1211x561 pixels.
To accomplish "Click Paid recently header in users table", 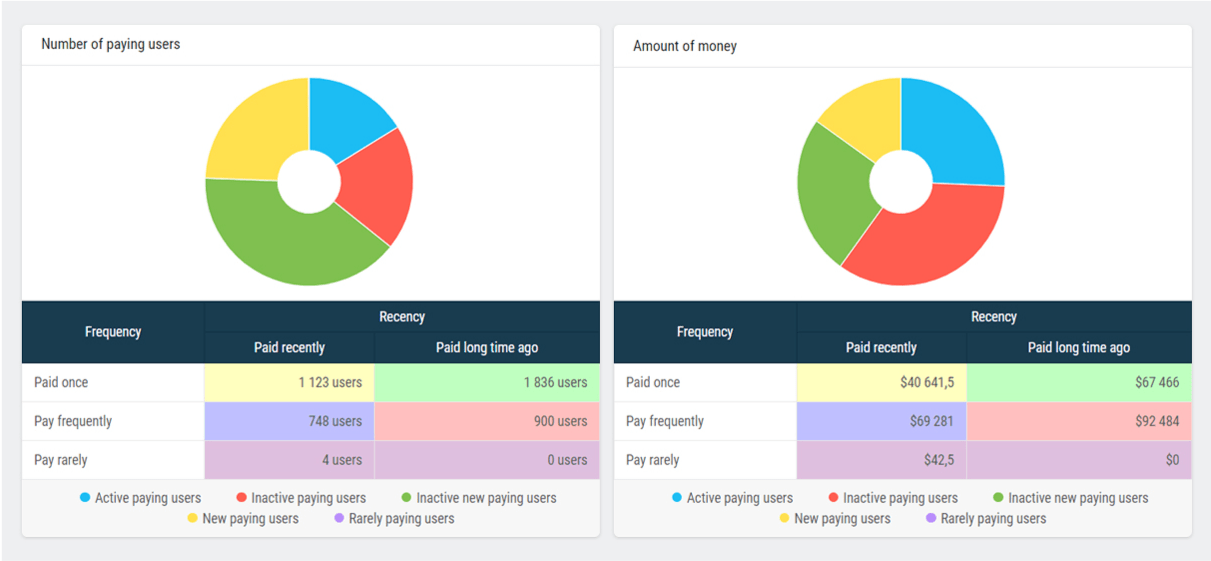I will [289, 348].
